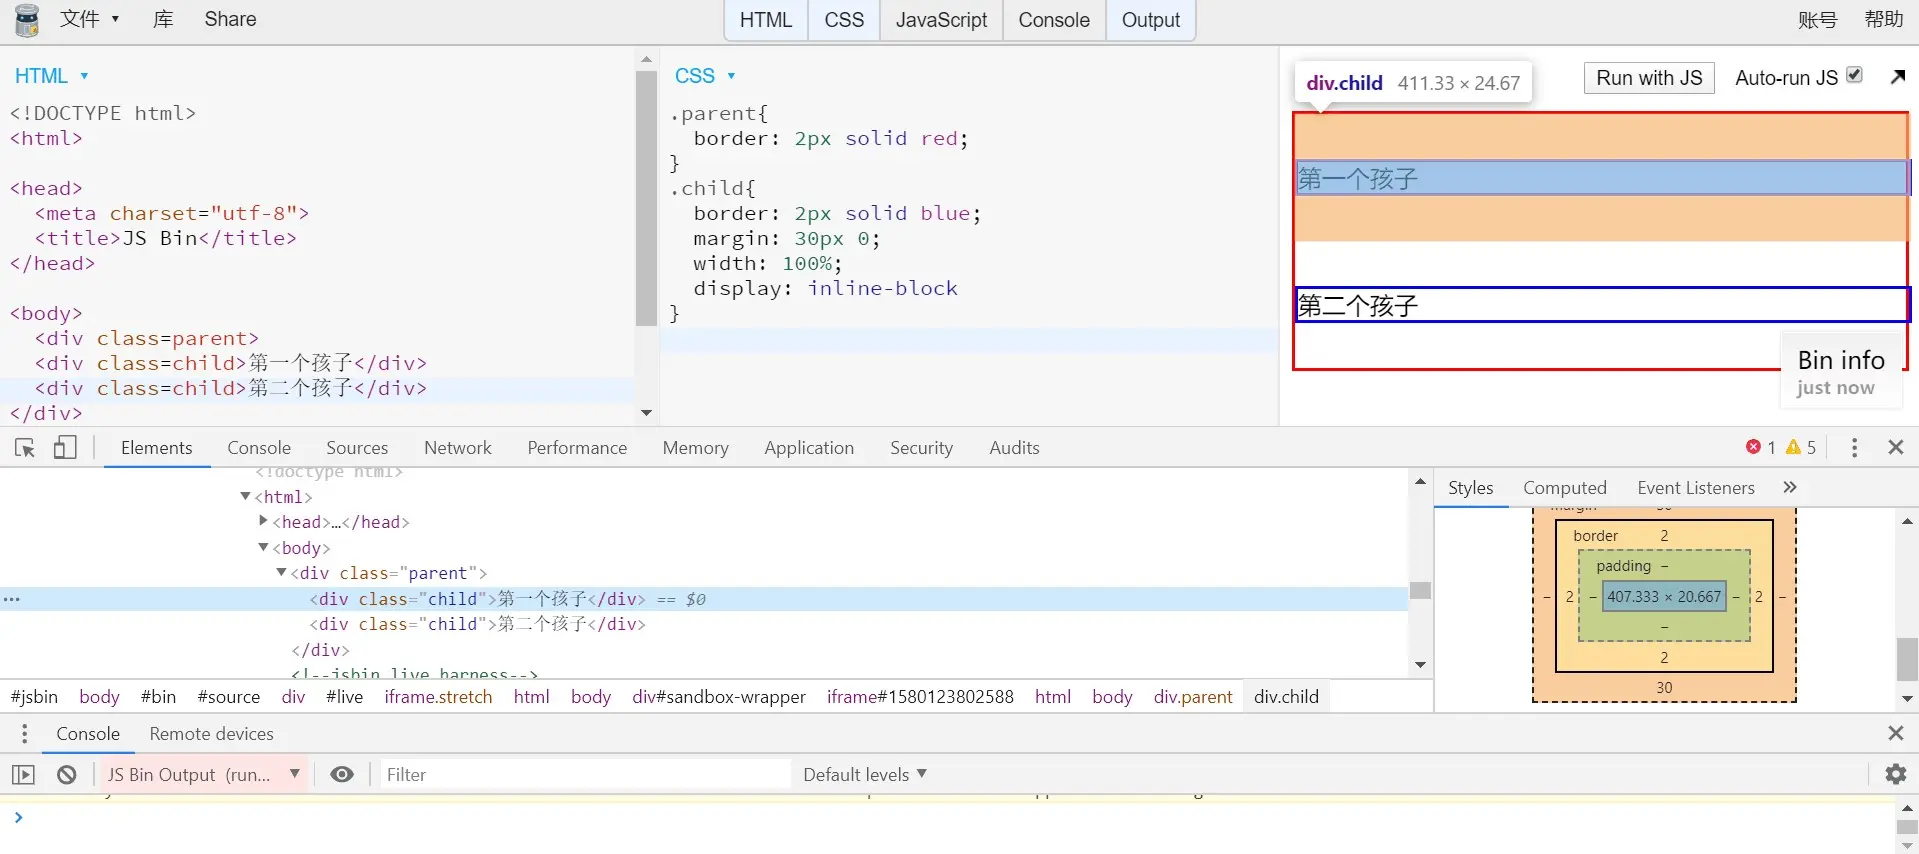Click the console Filter input field

click(585, 775)
